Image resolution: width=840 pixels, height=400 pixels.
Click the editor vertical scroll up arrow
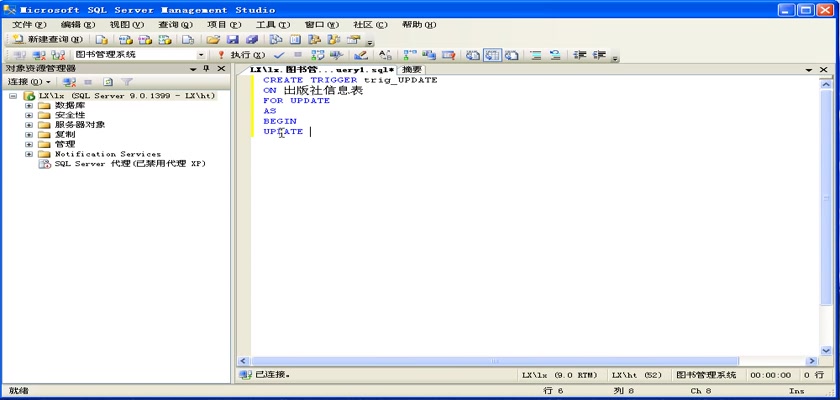(825, 84)
